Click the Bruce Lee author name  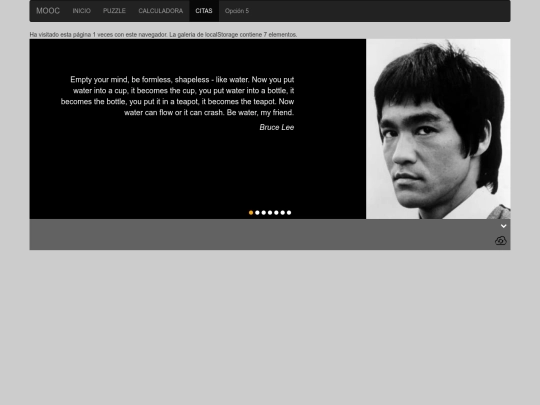coord(277,127)
